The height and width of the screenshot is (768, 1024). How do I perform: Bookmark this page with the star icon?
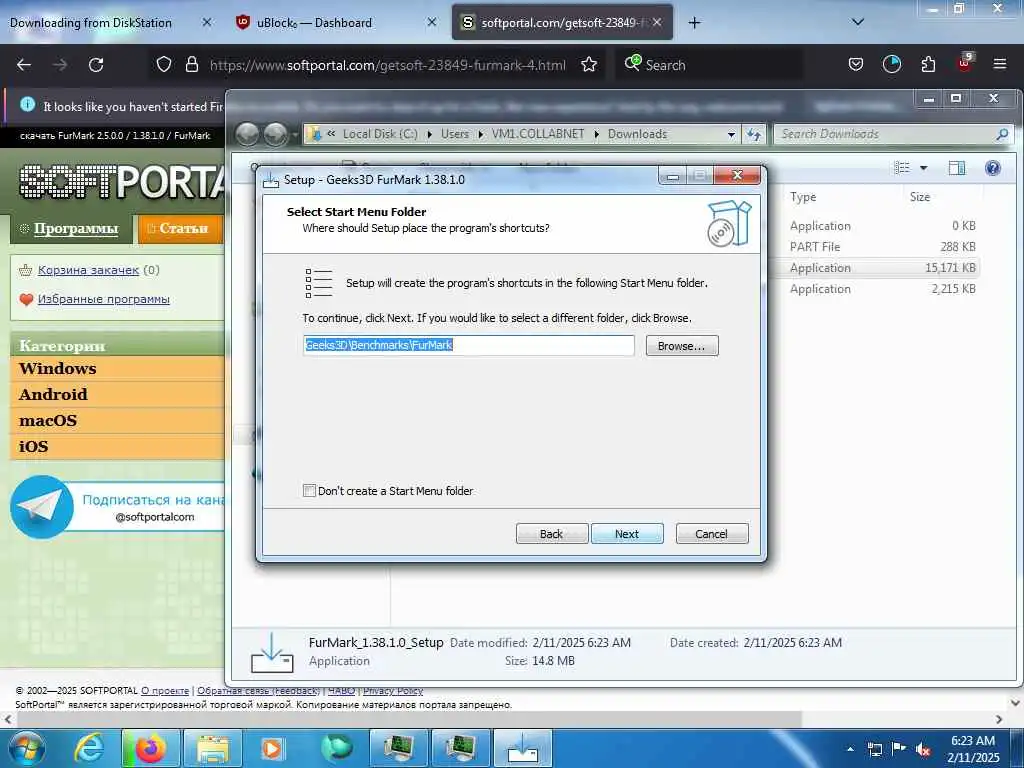click(x=589, y=65)
